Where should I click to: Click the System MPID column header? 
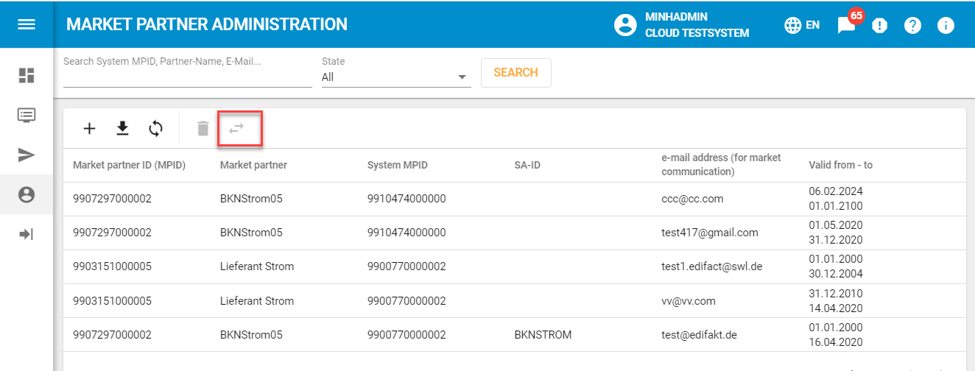pos(397,165)
